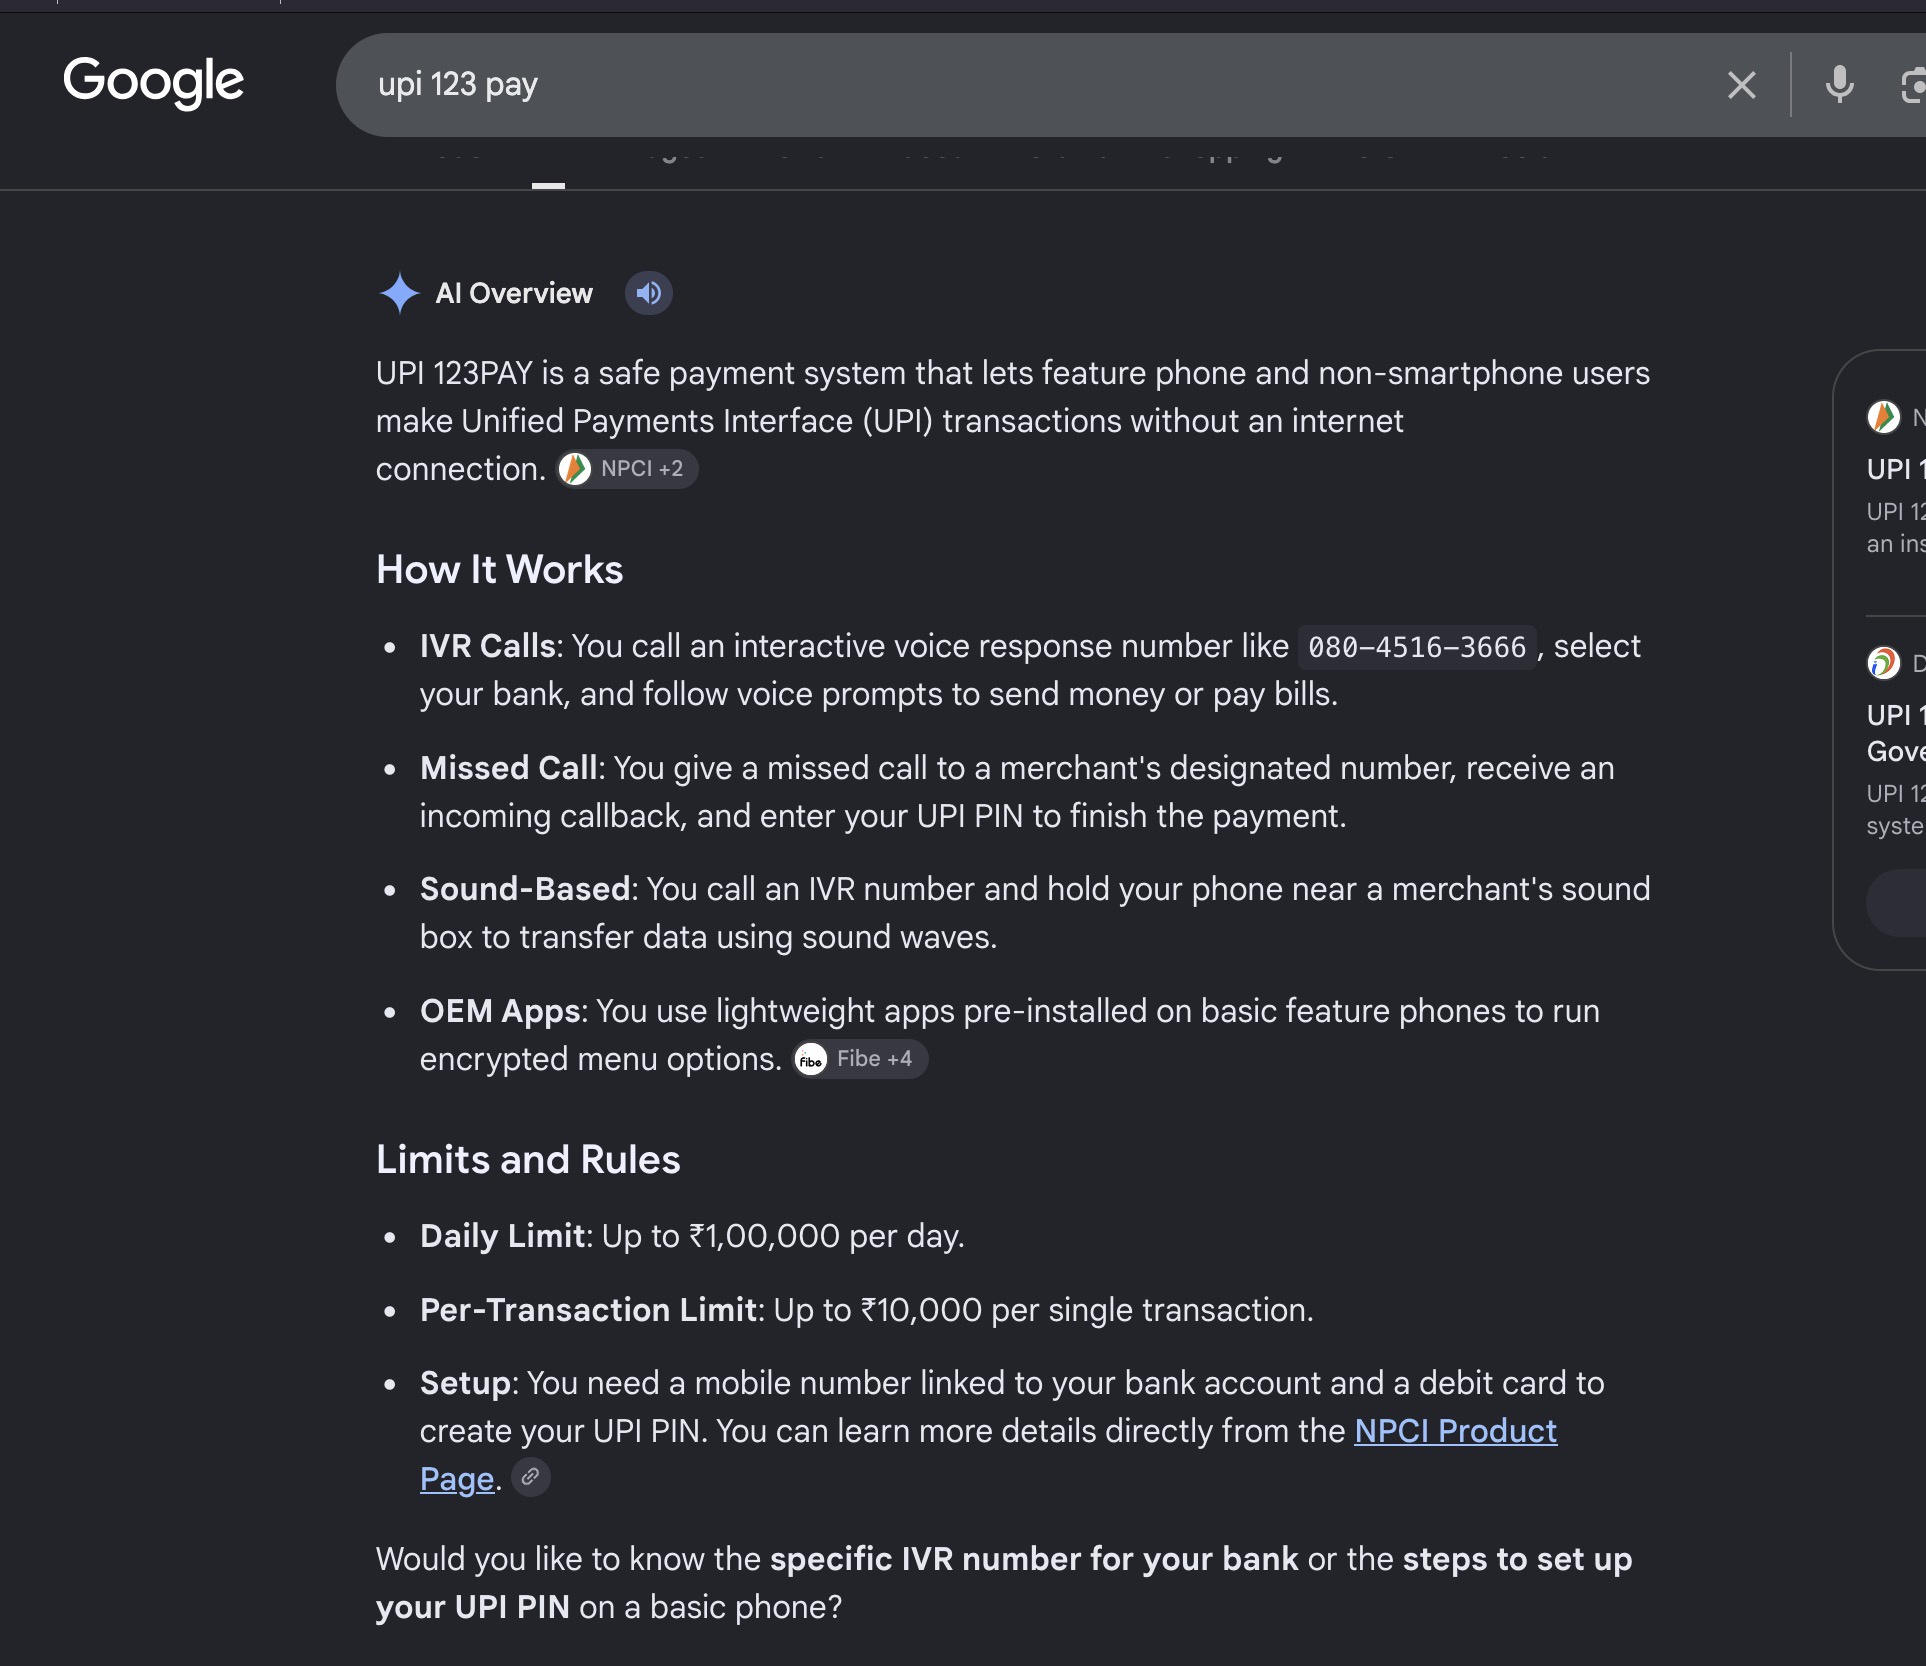Click 'specific IVR number for your bank' text
The image size is (1926, 1666).
(1034, 1559)
